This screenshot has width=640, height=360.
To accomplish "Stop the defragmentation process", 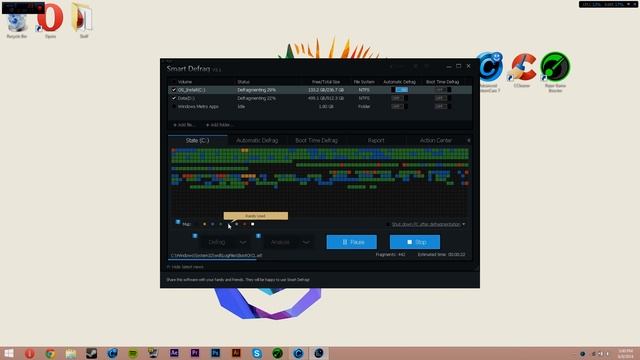I will point(415,242).
